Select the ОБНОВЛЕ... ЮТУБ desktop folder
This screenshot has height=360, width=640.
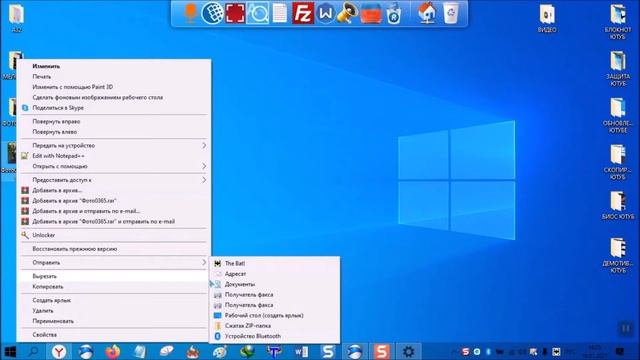tap(618, 116)
